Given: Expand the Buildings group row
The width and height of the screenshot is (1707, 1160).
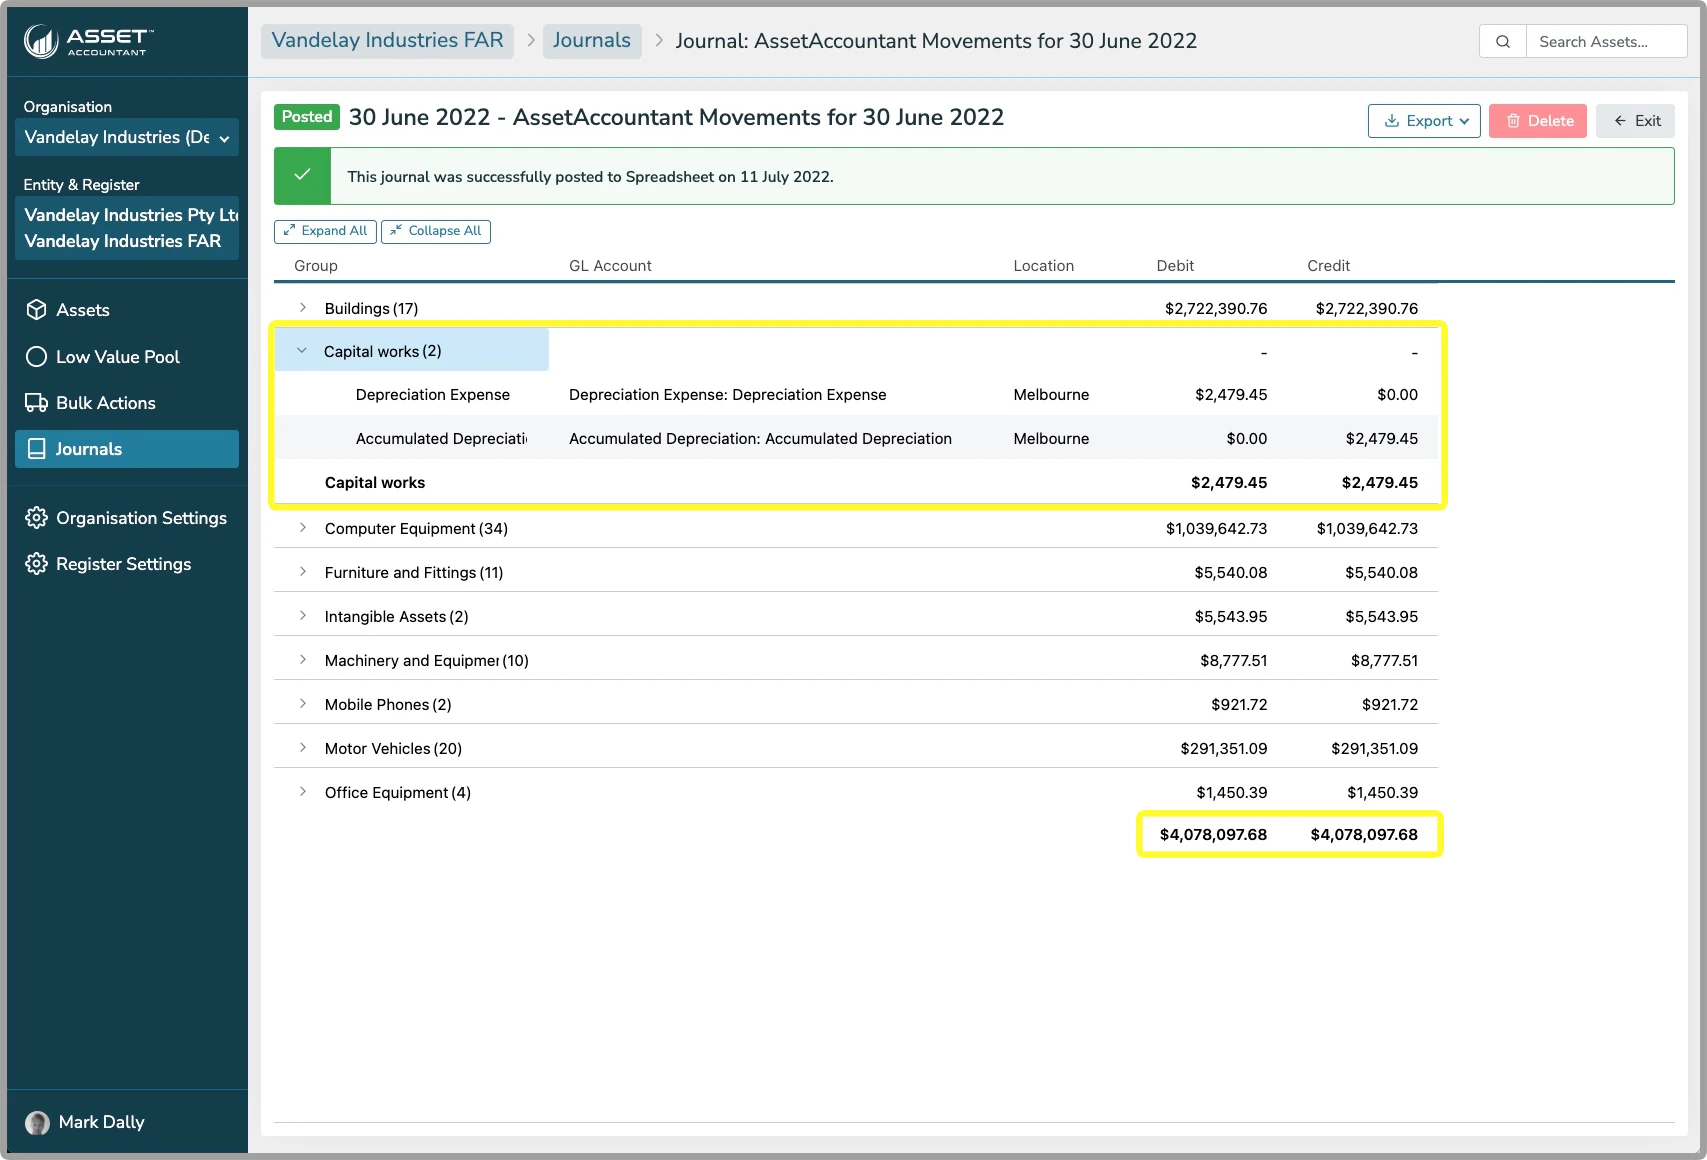Looking at the screenshot, I should point(301,308).
